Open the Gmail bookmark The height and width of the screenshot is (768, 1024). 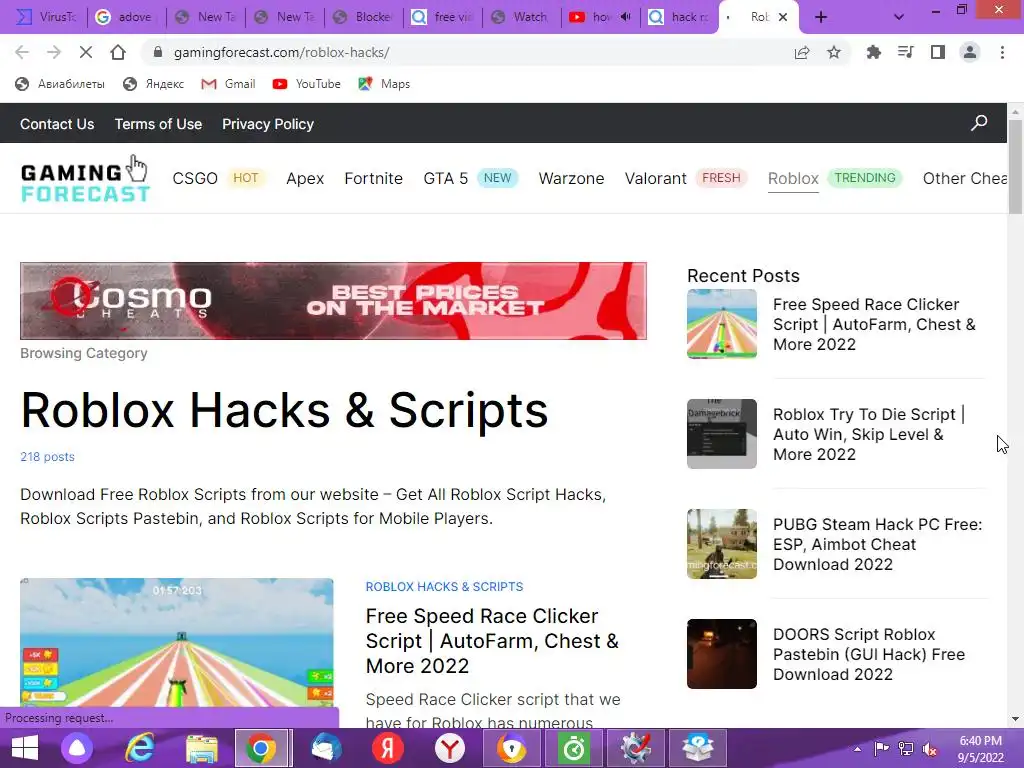(228, 84)
